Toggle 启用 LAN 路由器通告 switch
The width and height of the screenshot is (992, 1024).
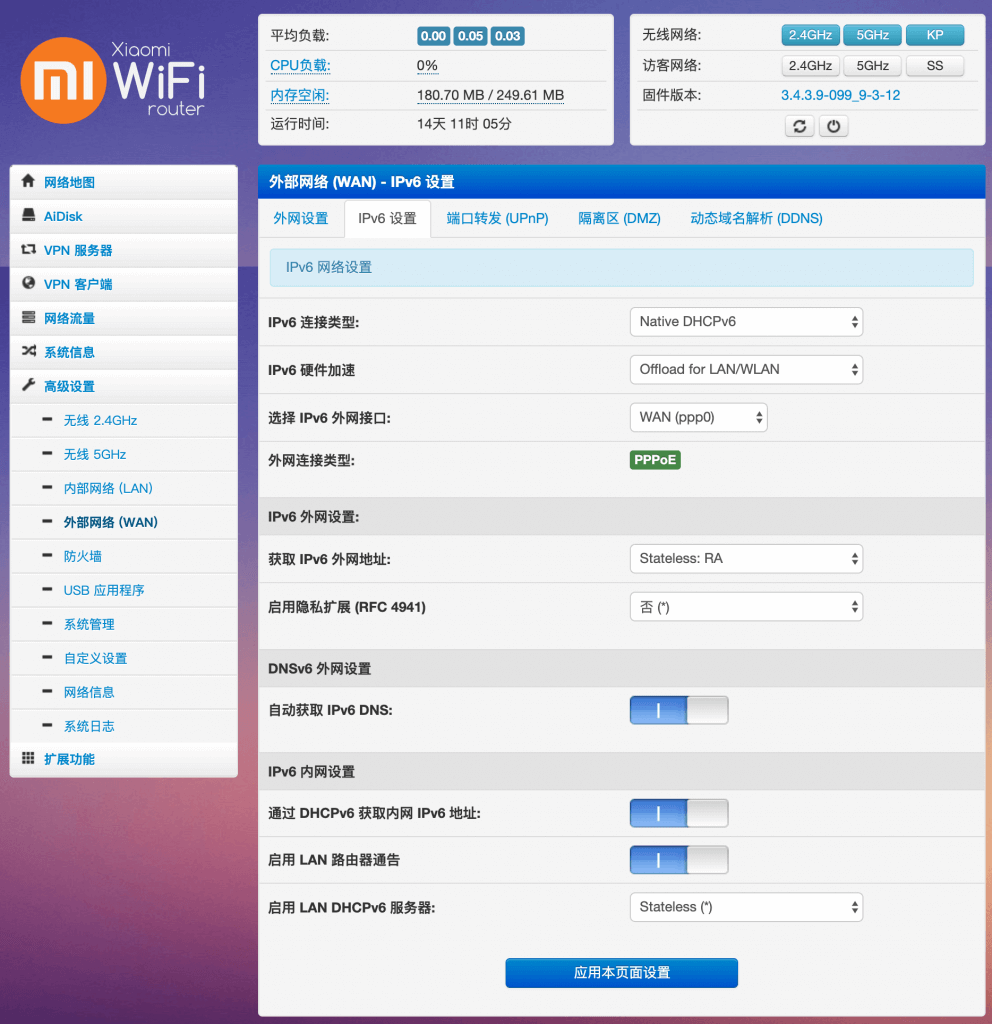pyautogui.click(x=679, y=860)
